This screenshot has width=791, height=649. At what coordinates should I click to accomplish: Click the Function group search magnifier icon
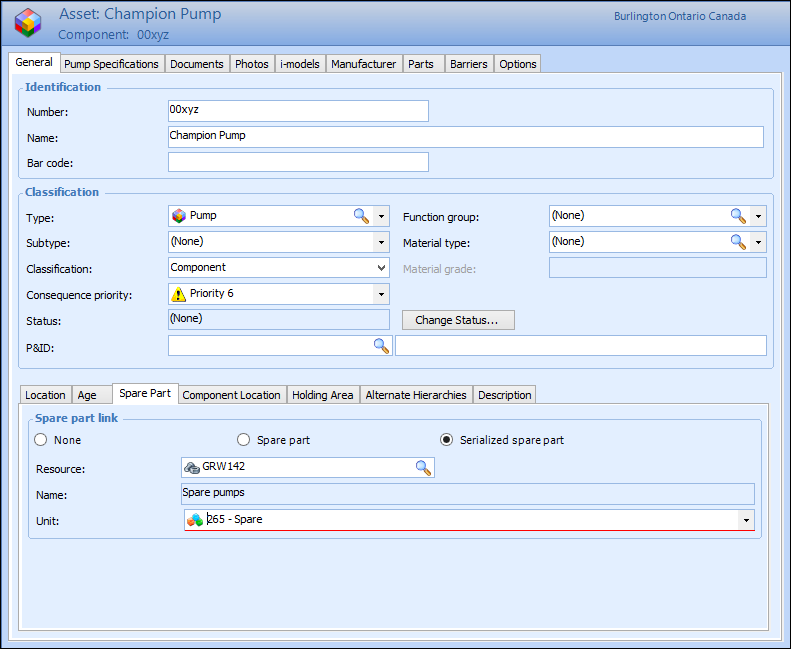point(738,215)
